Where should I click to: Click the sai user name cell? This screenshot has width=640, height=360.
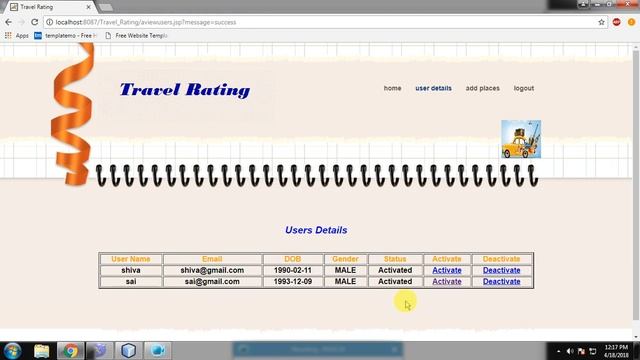click(131, 282)
